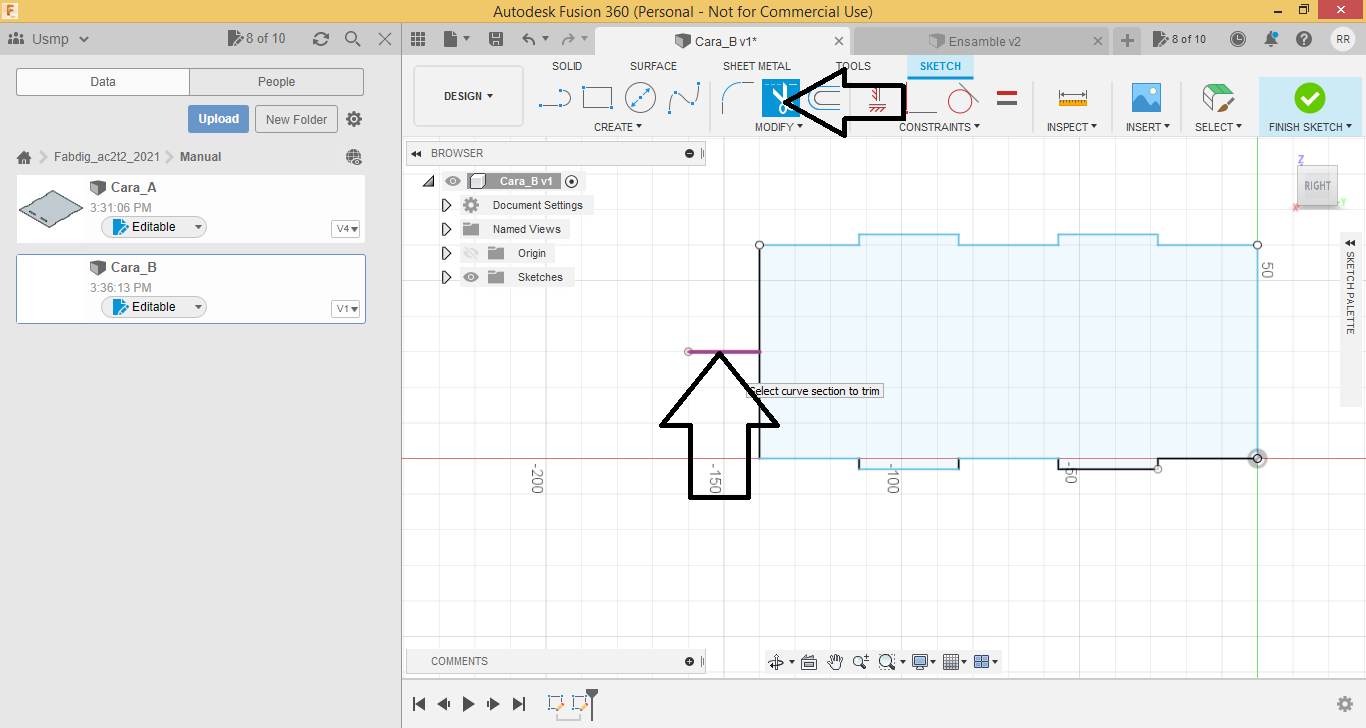Switch to the SHEET METAL tab
Screen dimensions: 1366x728
pyautogui.click(x=757, y=66)
